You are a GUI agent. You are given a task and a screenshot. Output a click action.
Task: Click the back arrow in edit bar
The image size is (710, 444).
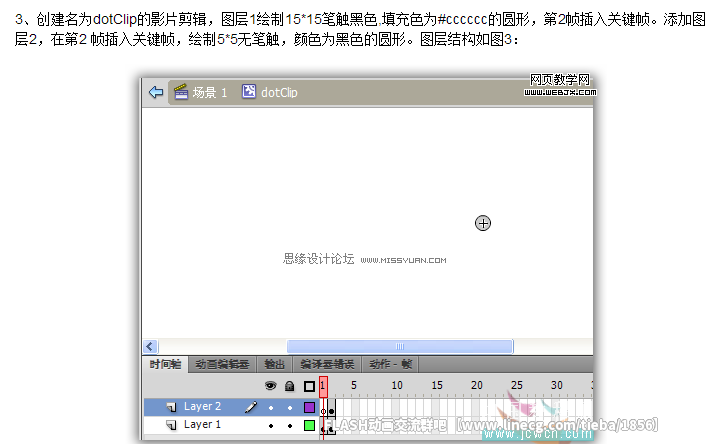tap(155, 92)
